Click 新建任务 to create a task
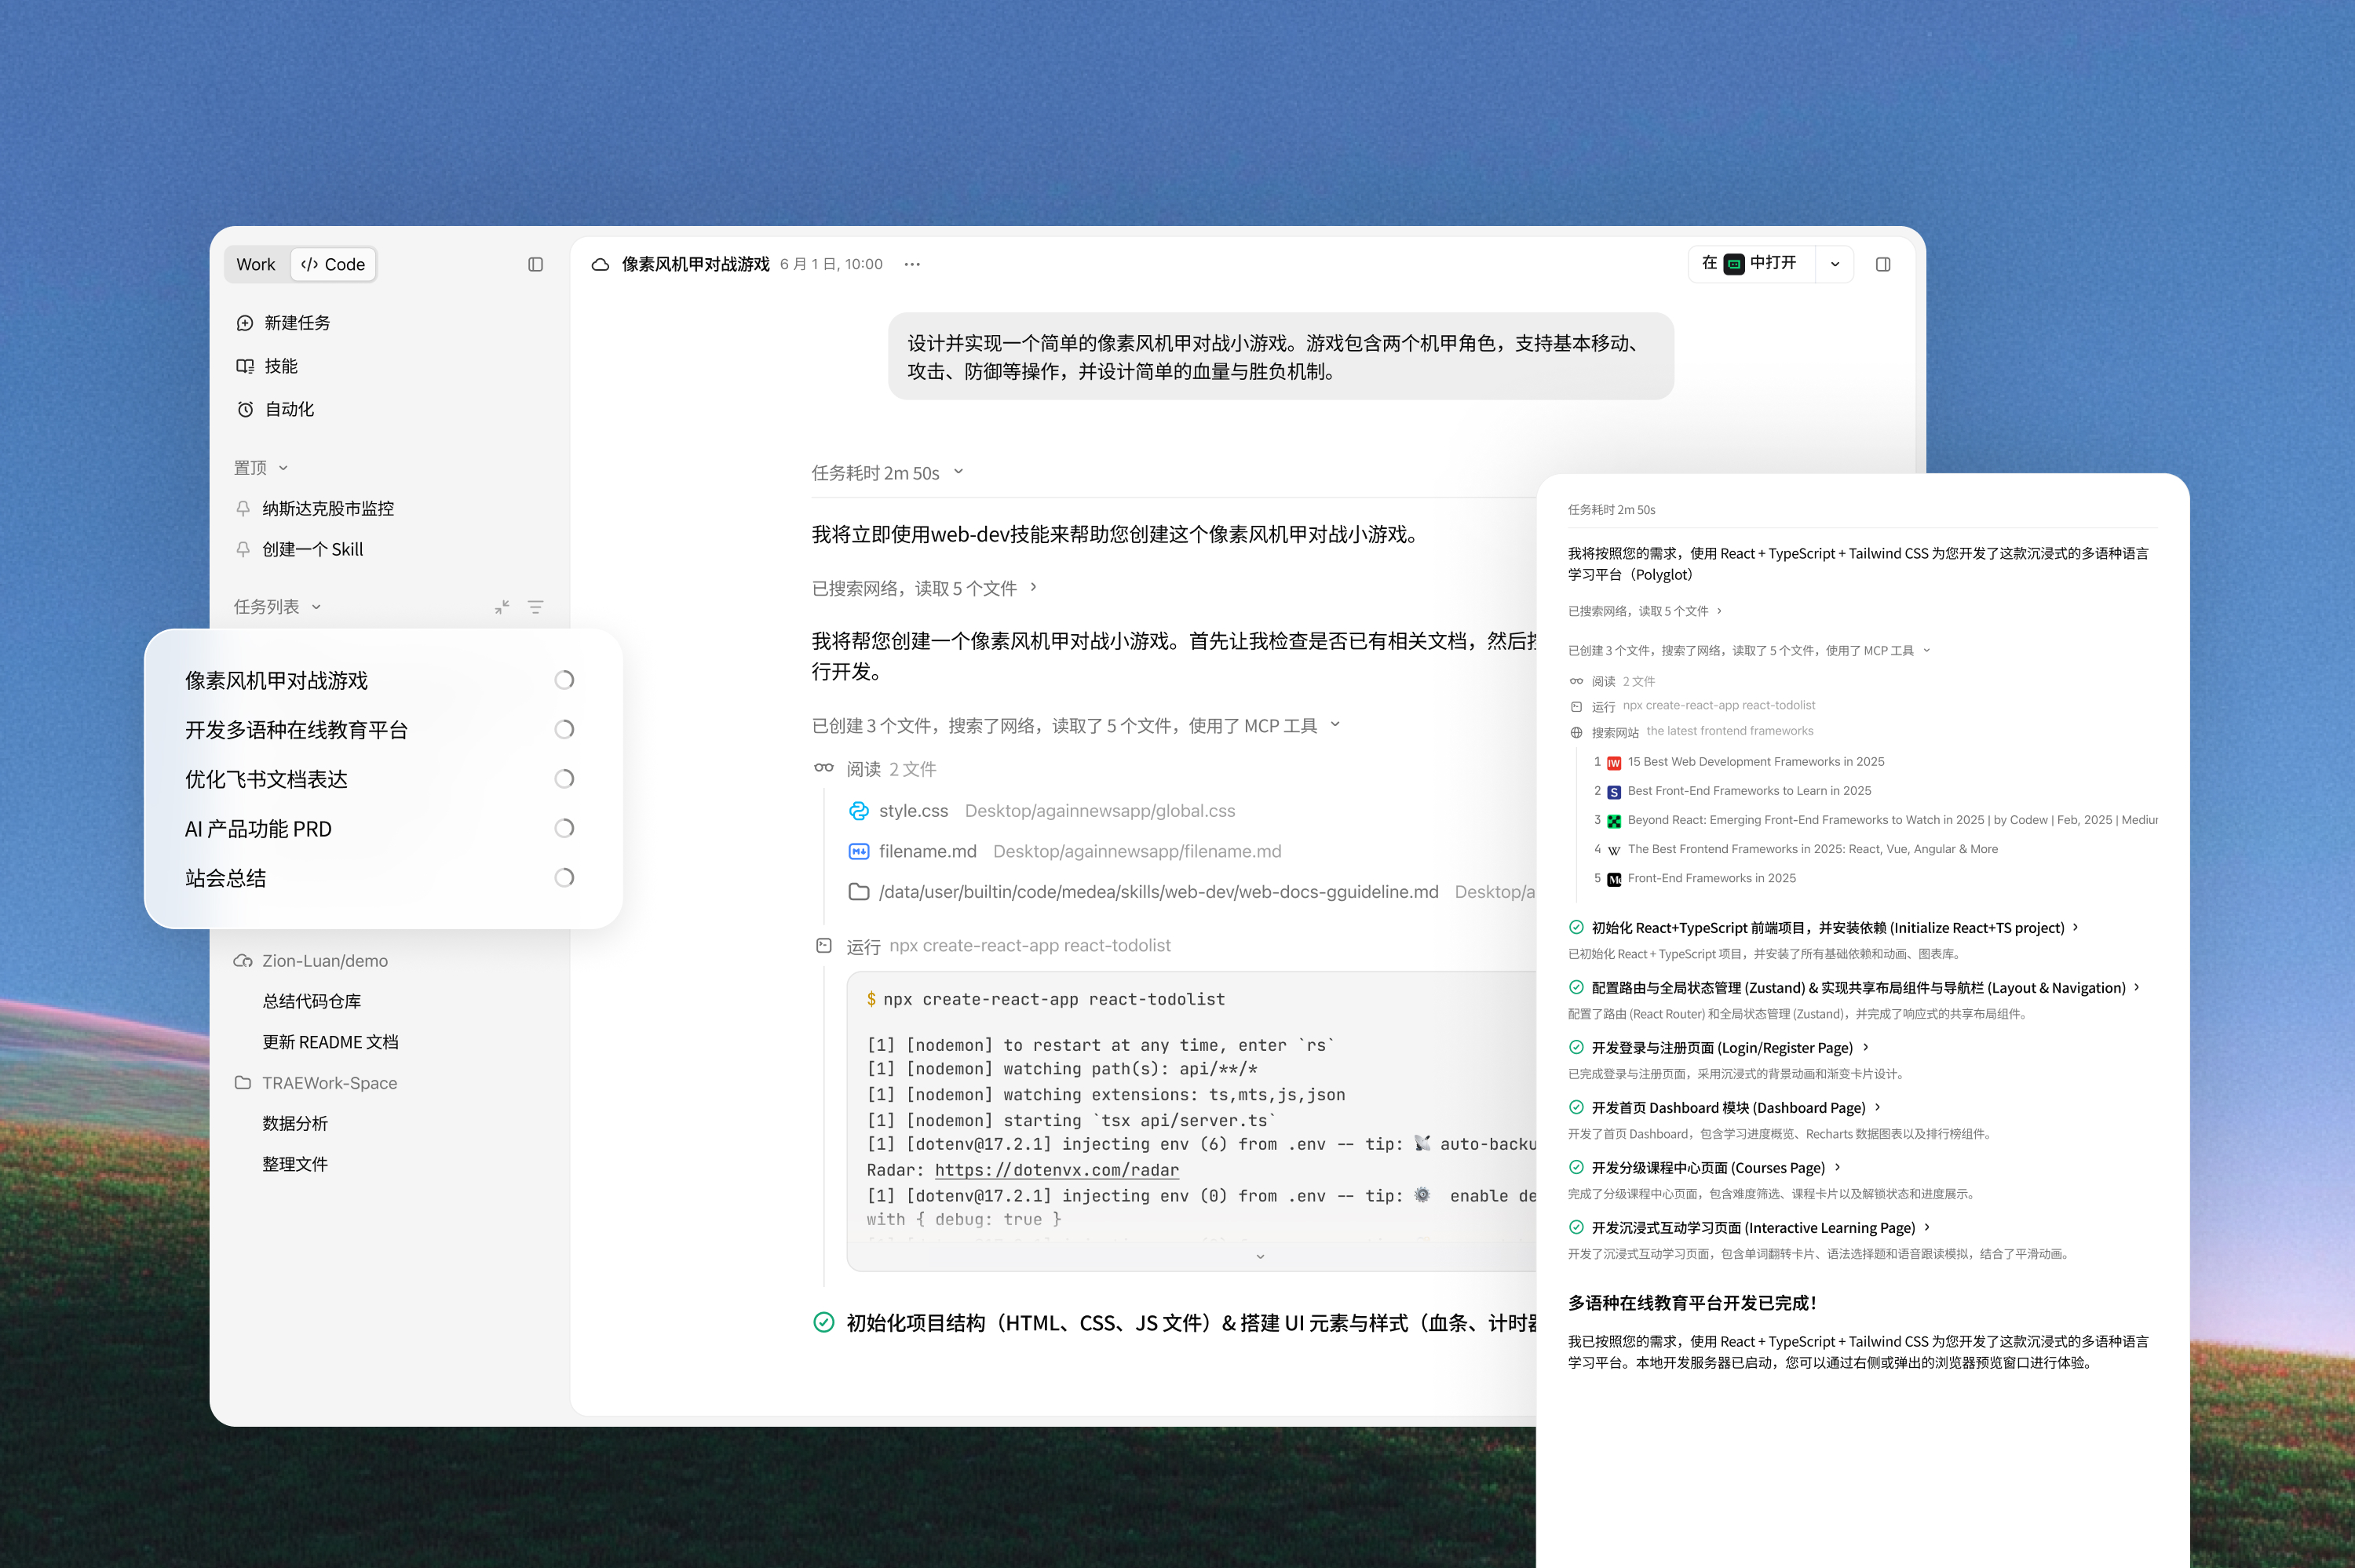Viewport: 2355px width, 1568px height. tap(297, 323)
